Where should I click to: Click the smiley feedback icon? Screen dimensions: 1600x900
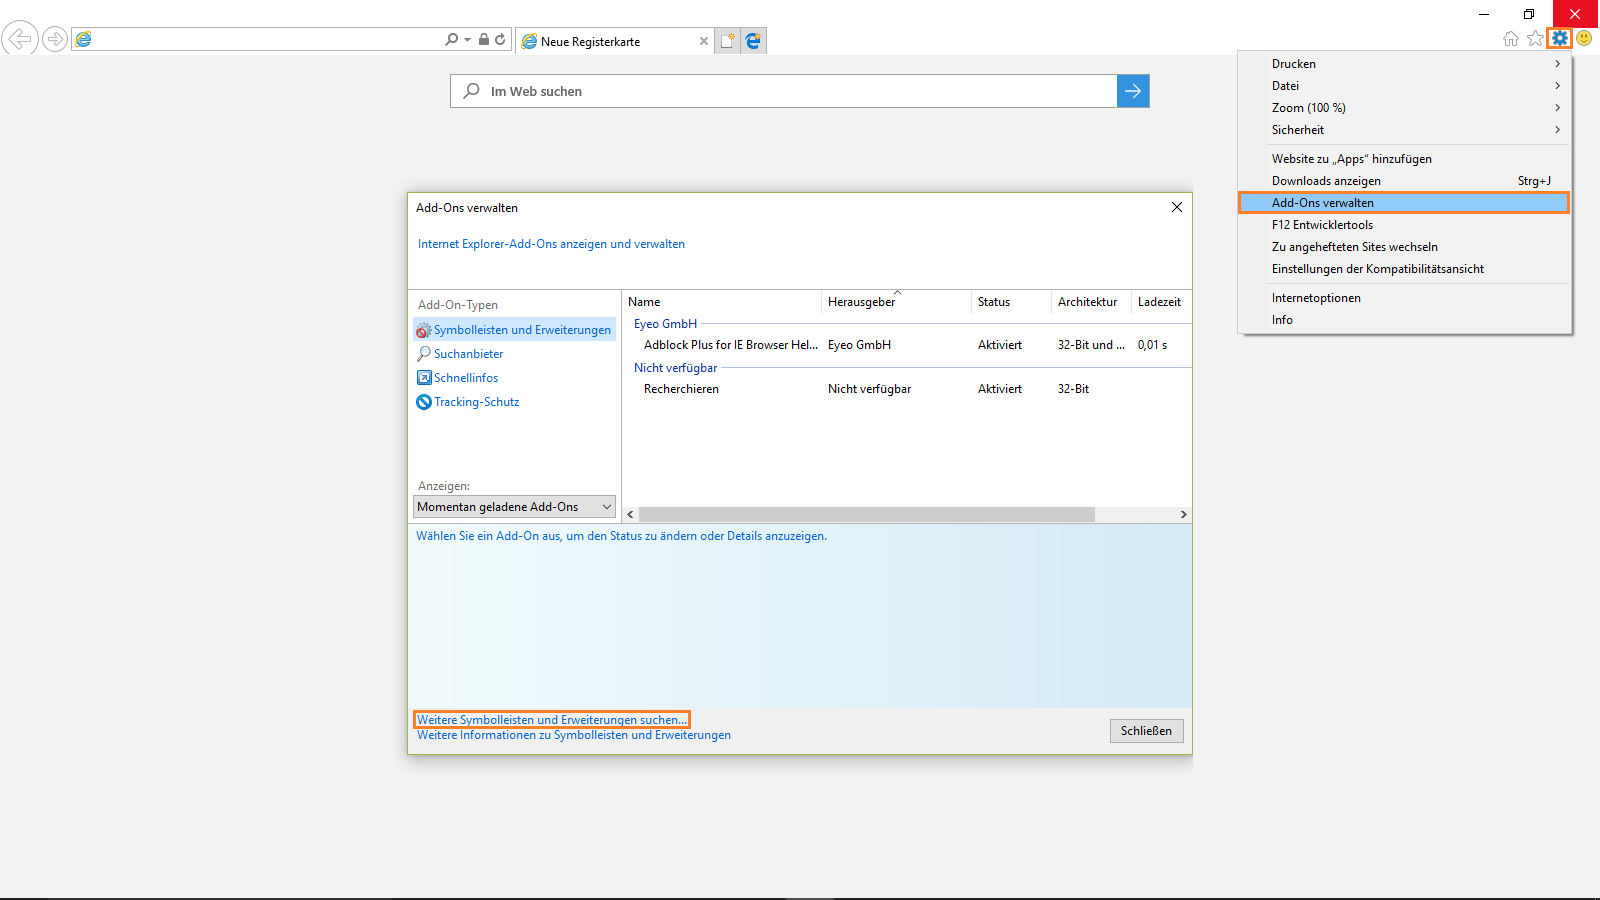[1584, 39]
